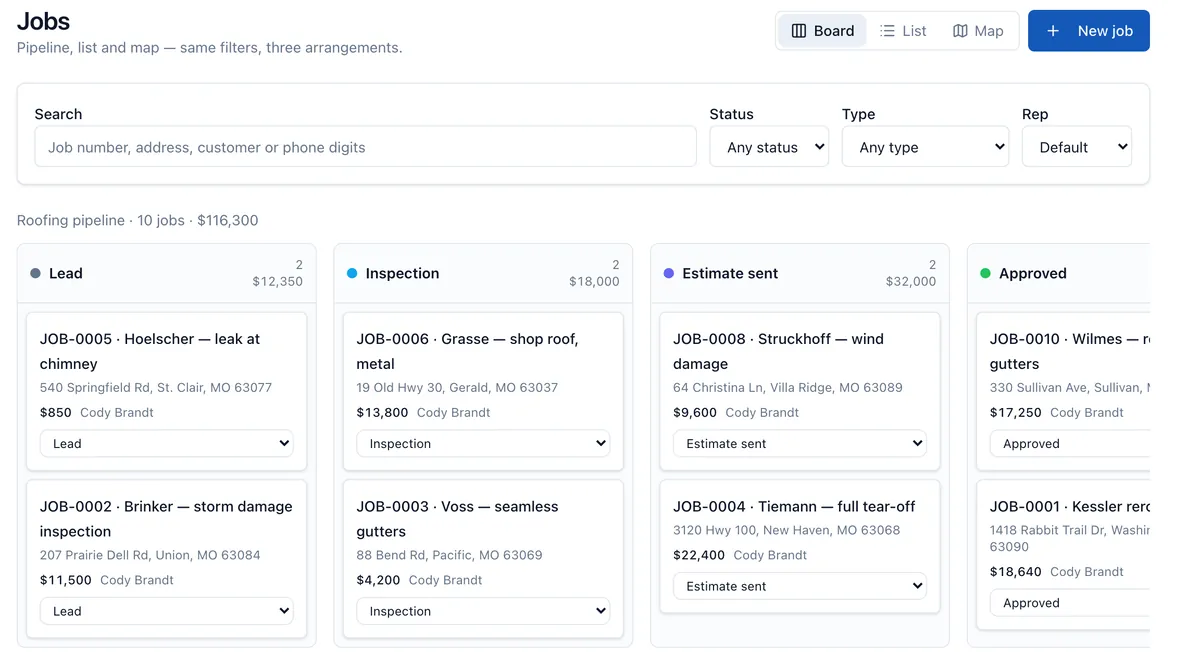Change stage dropdown for JOB-0002 Brinker
The image size is (1200, 652).
[x=166, y=611]
